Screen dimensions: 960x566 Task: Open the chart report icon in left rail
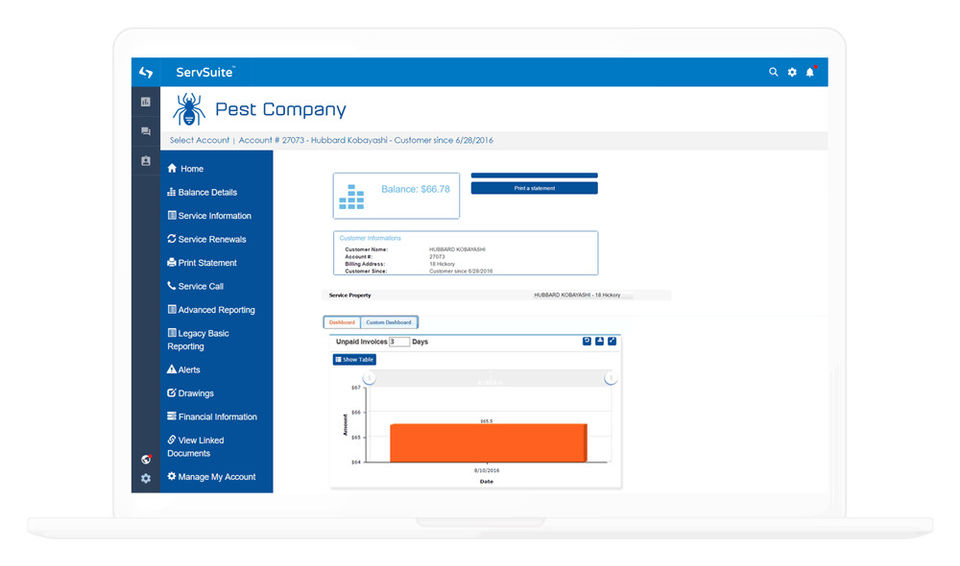click(x=146, y=102)
